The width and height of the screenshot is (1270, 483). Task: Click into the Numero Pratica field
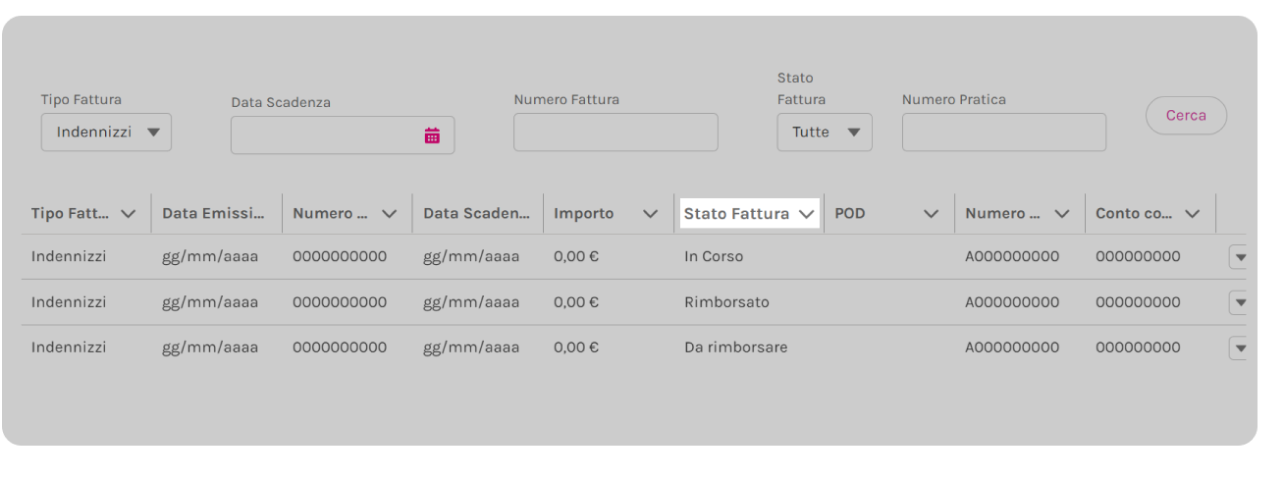coord(1004,132)
